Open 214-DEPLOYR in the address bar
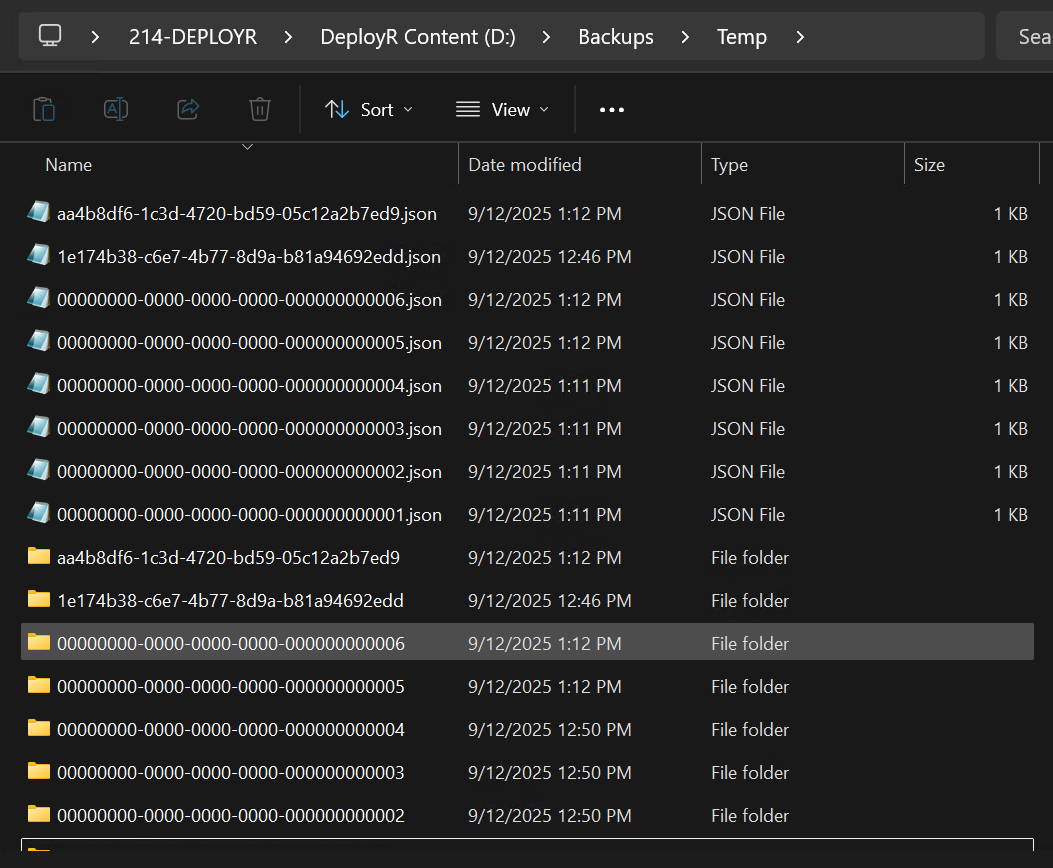This screenshot has height=868, width=1053. point(193,36)
